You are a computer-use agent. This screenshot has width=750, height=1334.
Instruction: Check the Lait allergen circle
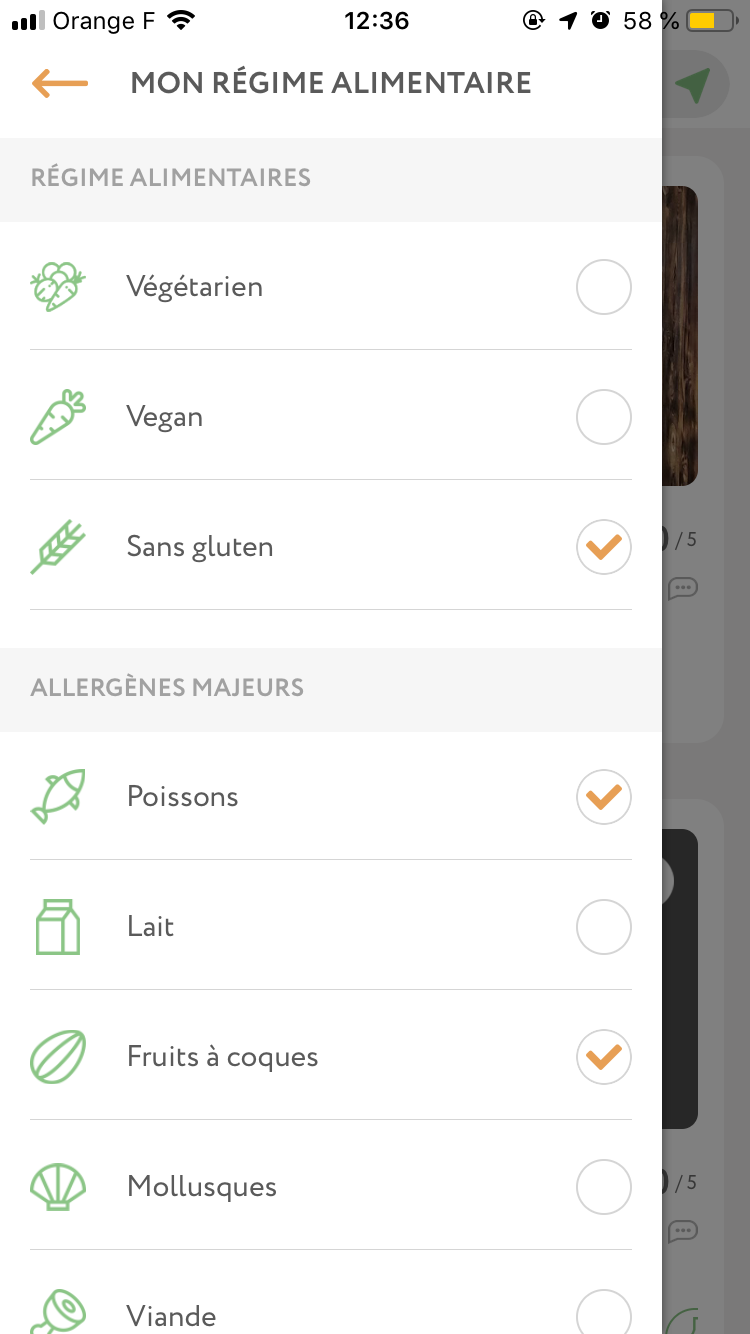coord(604,927)
